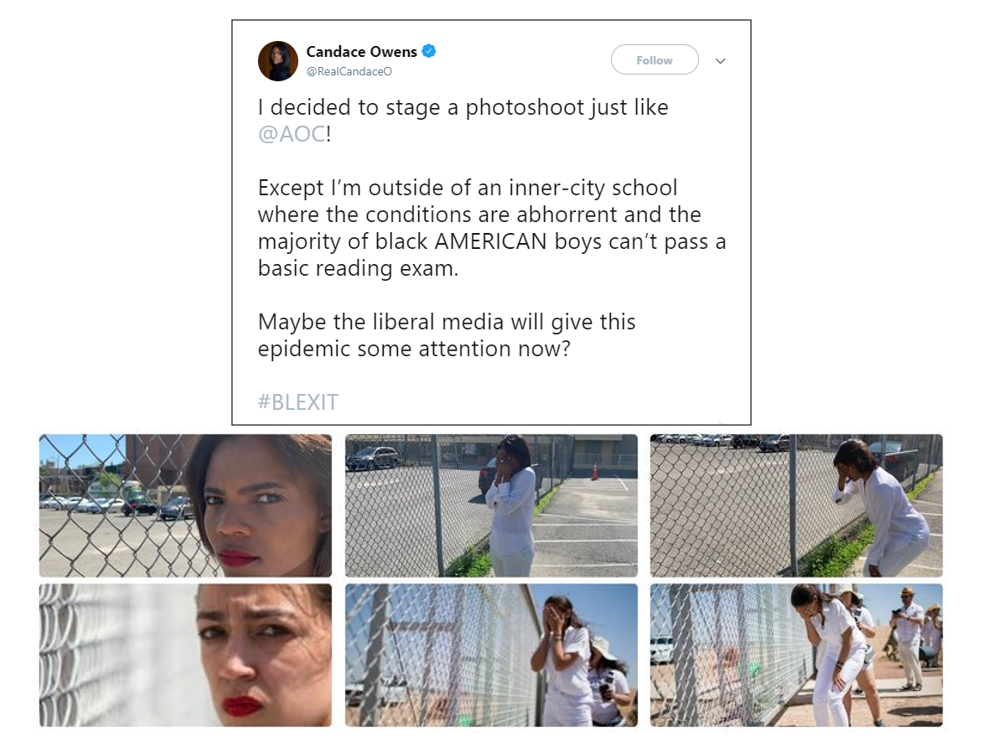Click the round profile avatar
This screenshot has width=982, height=756.
278,61
